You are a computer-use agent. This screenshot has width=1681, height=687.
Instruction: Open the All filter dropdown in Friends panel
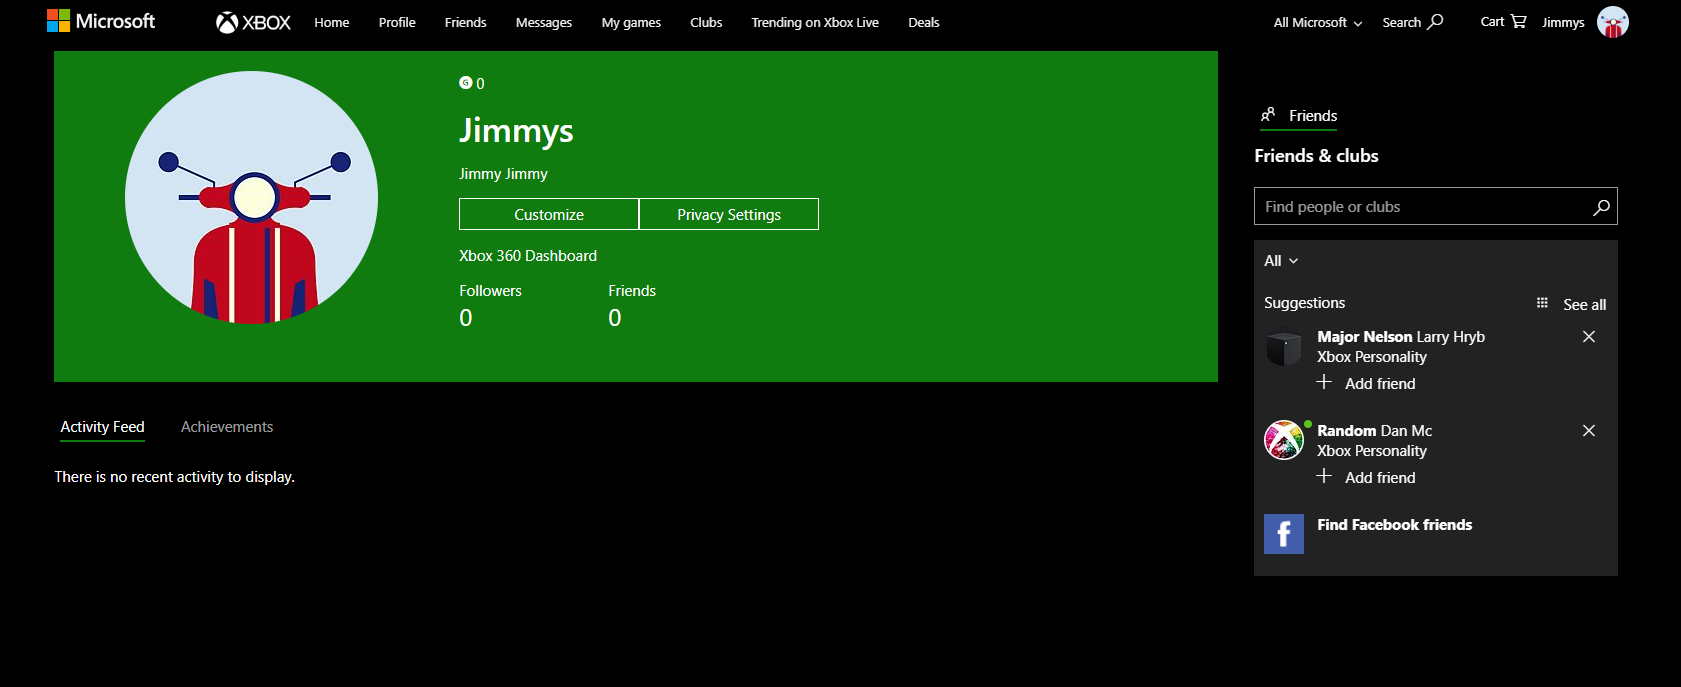tap(1281, 261)
